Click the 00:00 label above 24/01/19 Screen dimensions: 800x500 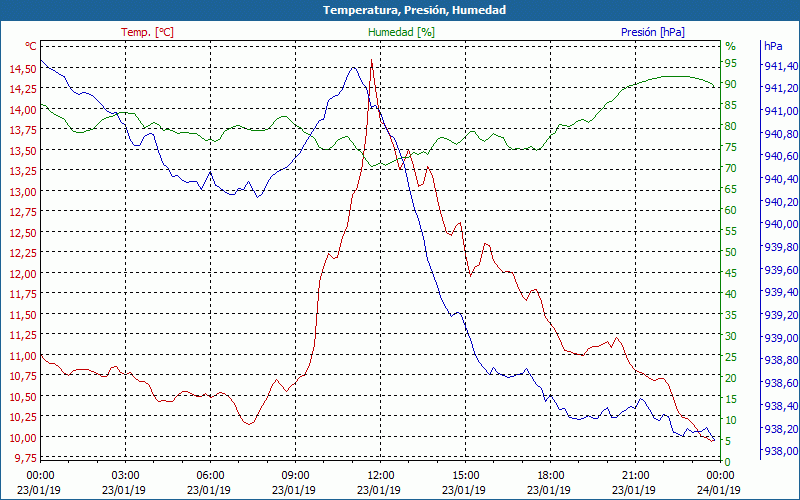pyautogui.click(x=720, y=476)
